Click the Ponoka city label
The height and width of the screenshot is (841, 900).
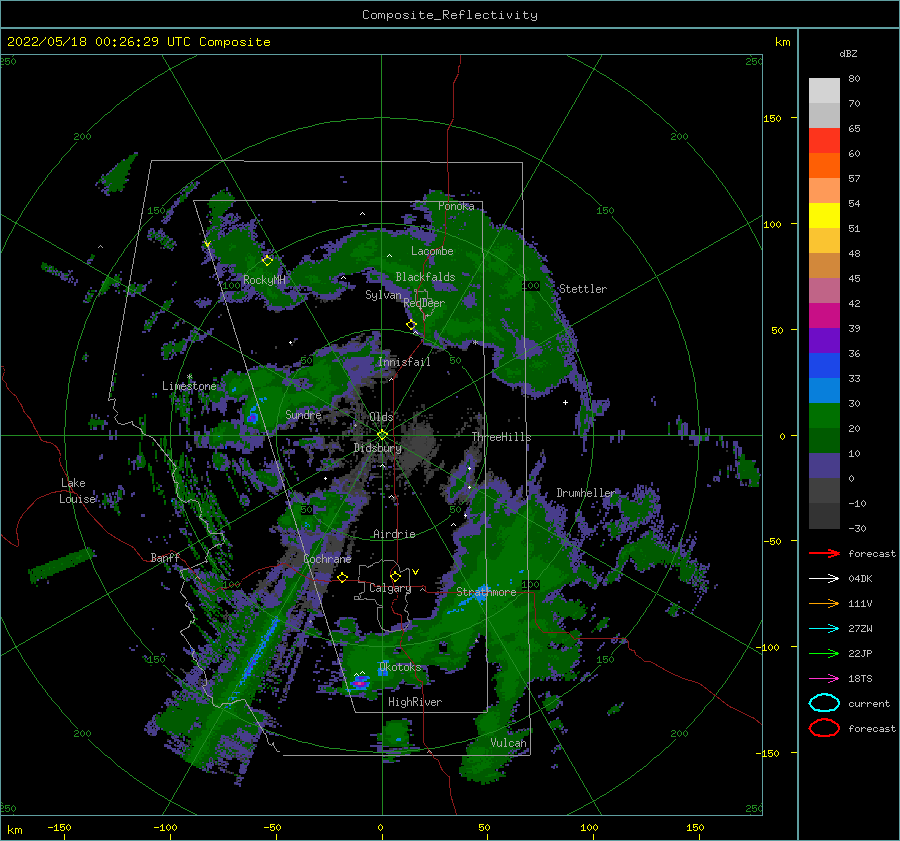[x=456, y=206]
